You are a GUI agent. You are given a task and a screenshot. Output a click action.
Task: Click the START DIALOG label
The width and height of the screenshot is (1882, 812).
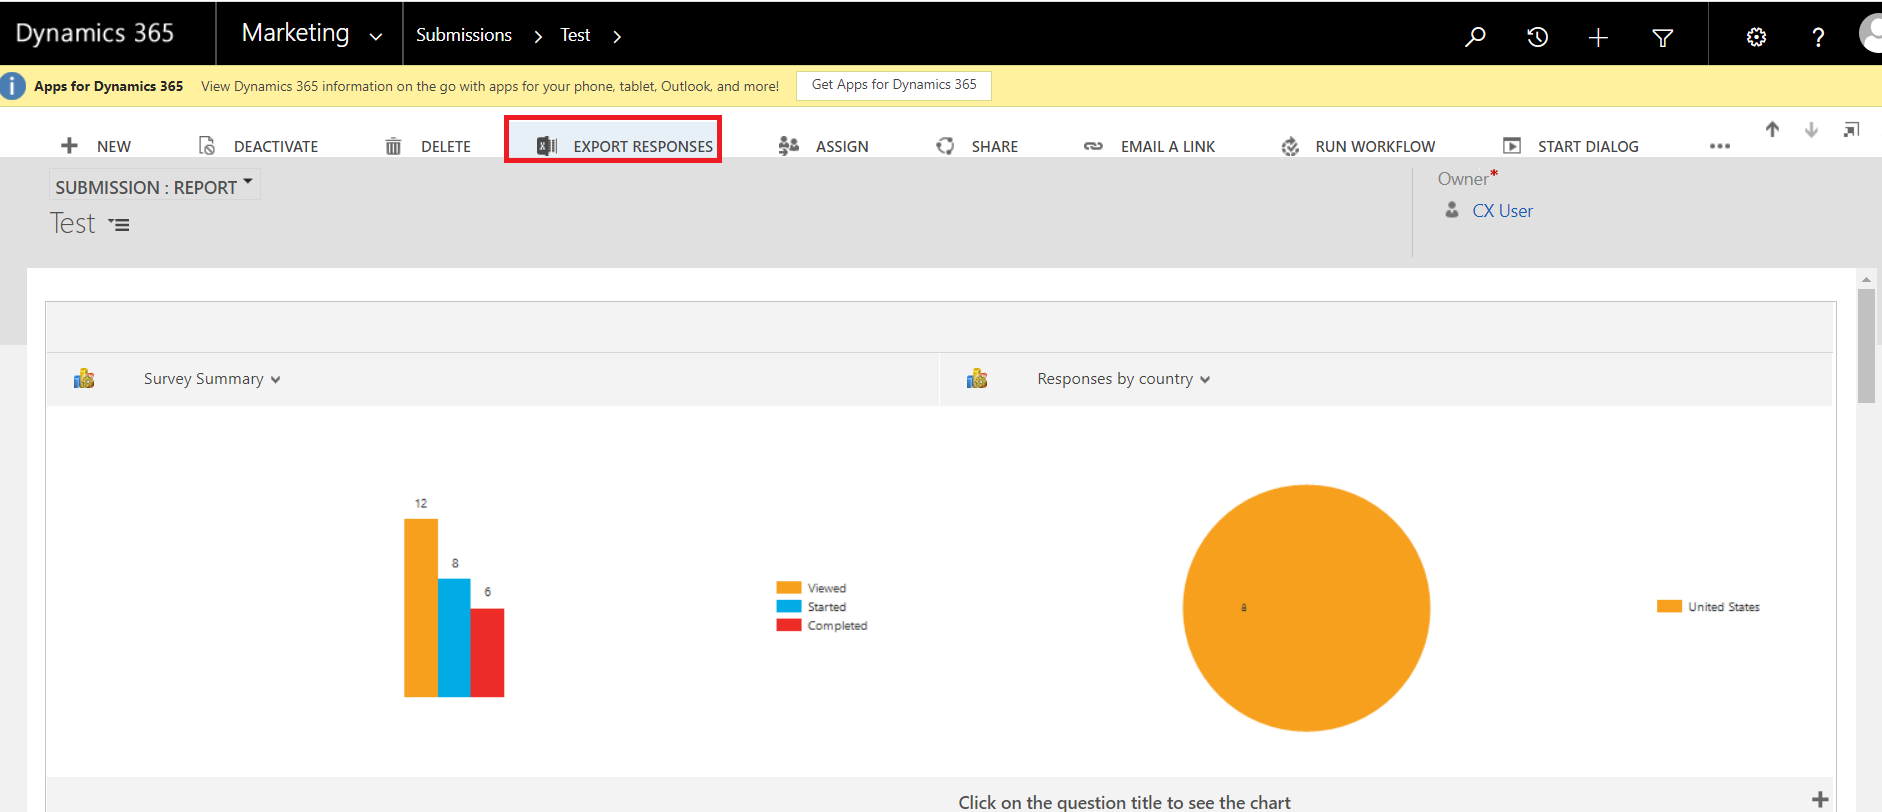coord(1588,146)
